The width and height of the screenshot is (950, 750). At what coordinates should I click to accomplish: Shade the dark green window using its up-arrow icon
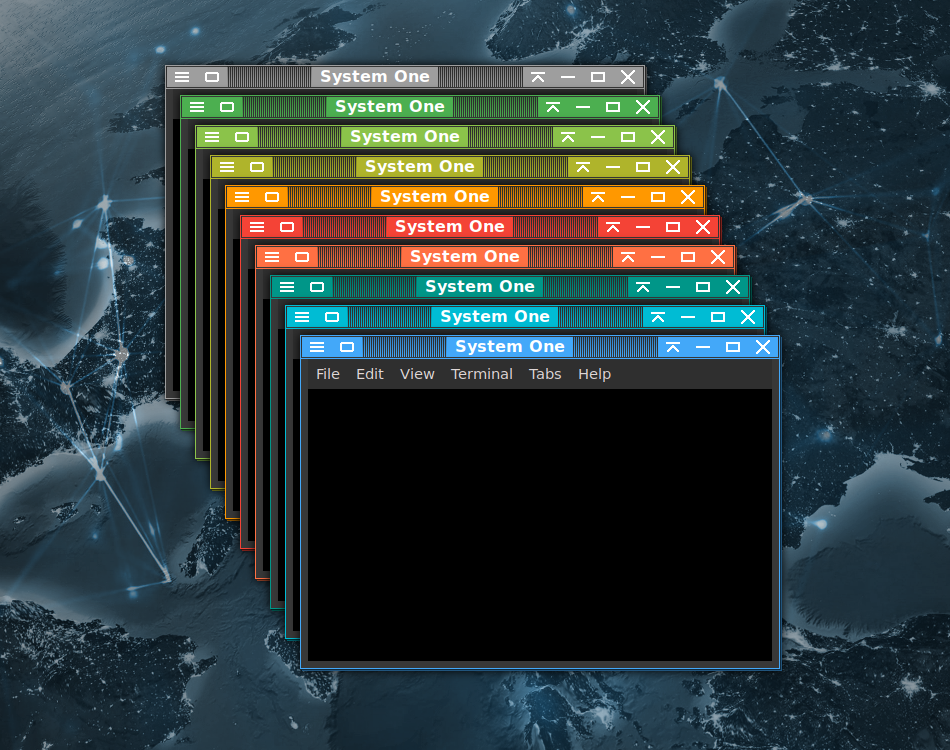553,107
